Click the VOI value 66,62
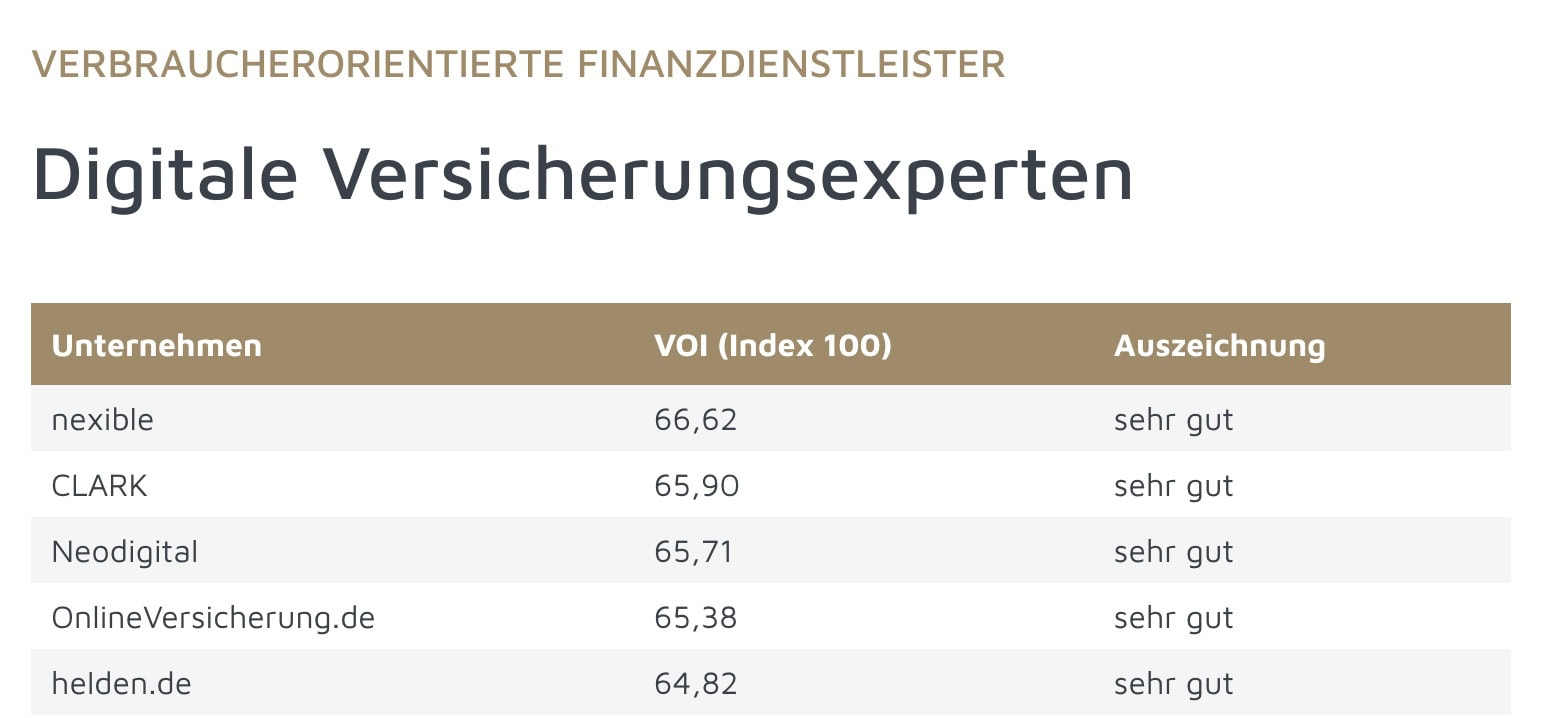Image resolution: width=1544 pixels, height=718 pixels. [695, 419]
